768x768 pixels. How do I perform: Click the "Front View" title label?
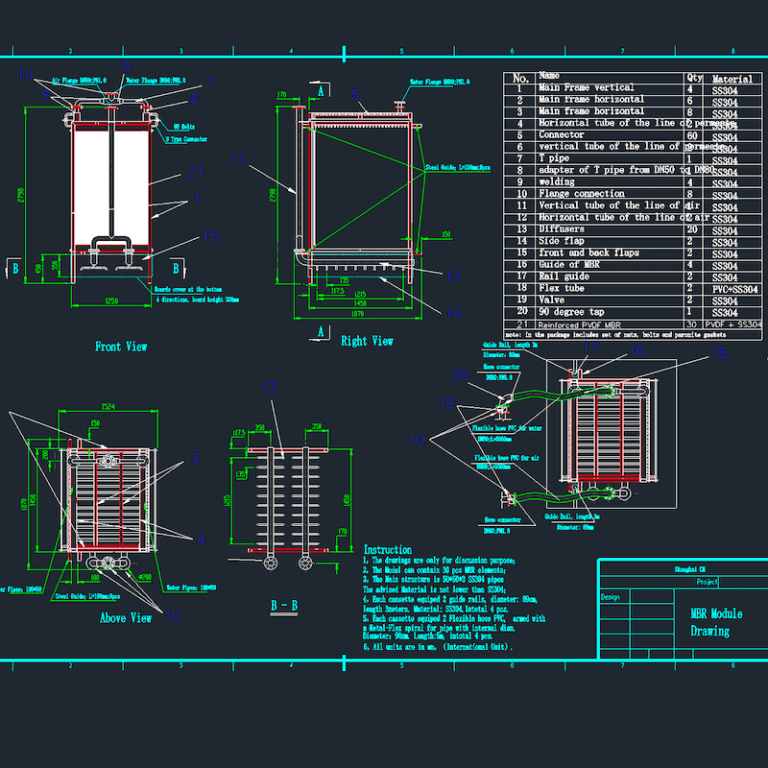click(121, 347)
